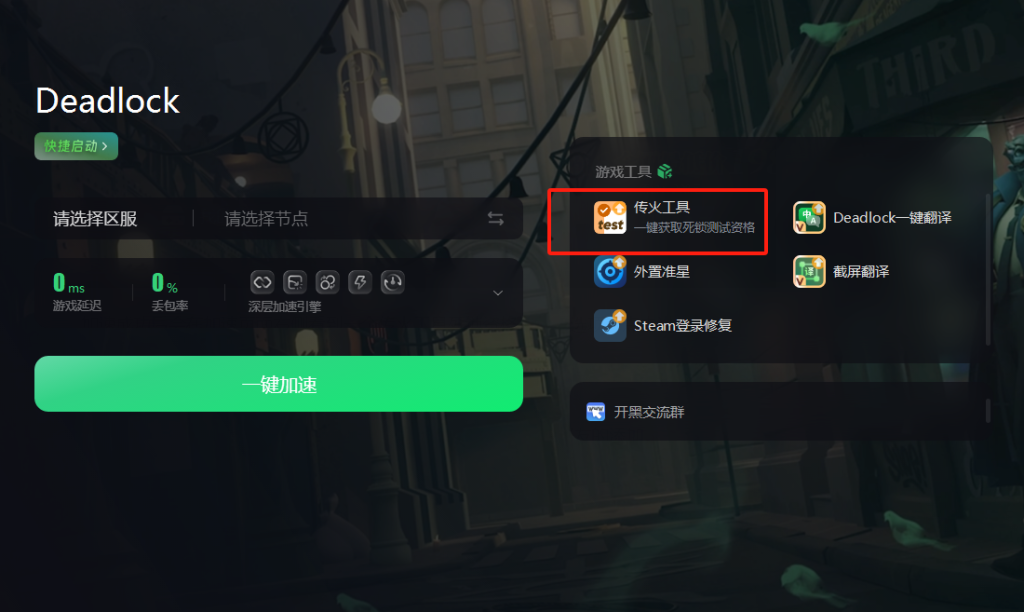The height and width of the screenshot is (612, 1024).
Task: Click the speed gauge acceleration engine icon
Action: pos(392,282)
